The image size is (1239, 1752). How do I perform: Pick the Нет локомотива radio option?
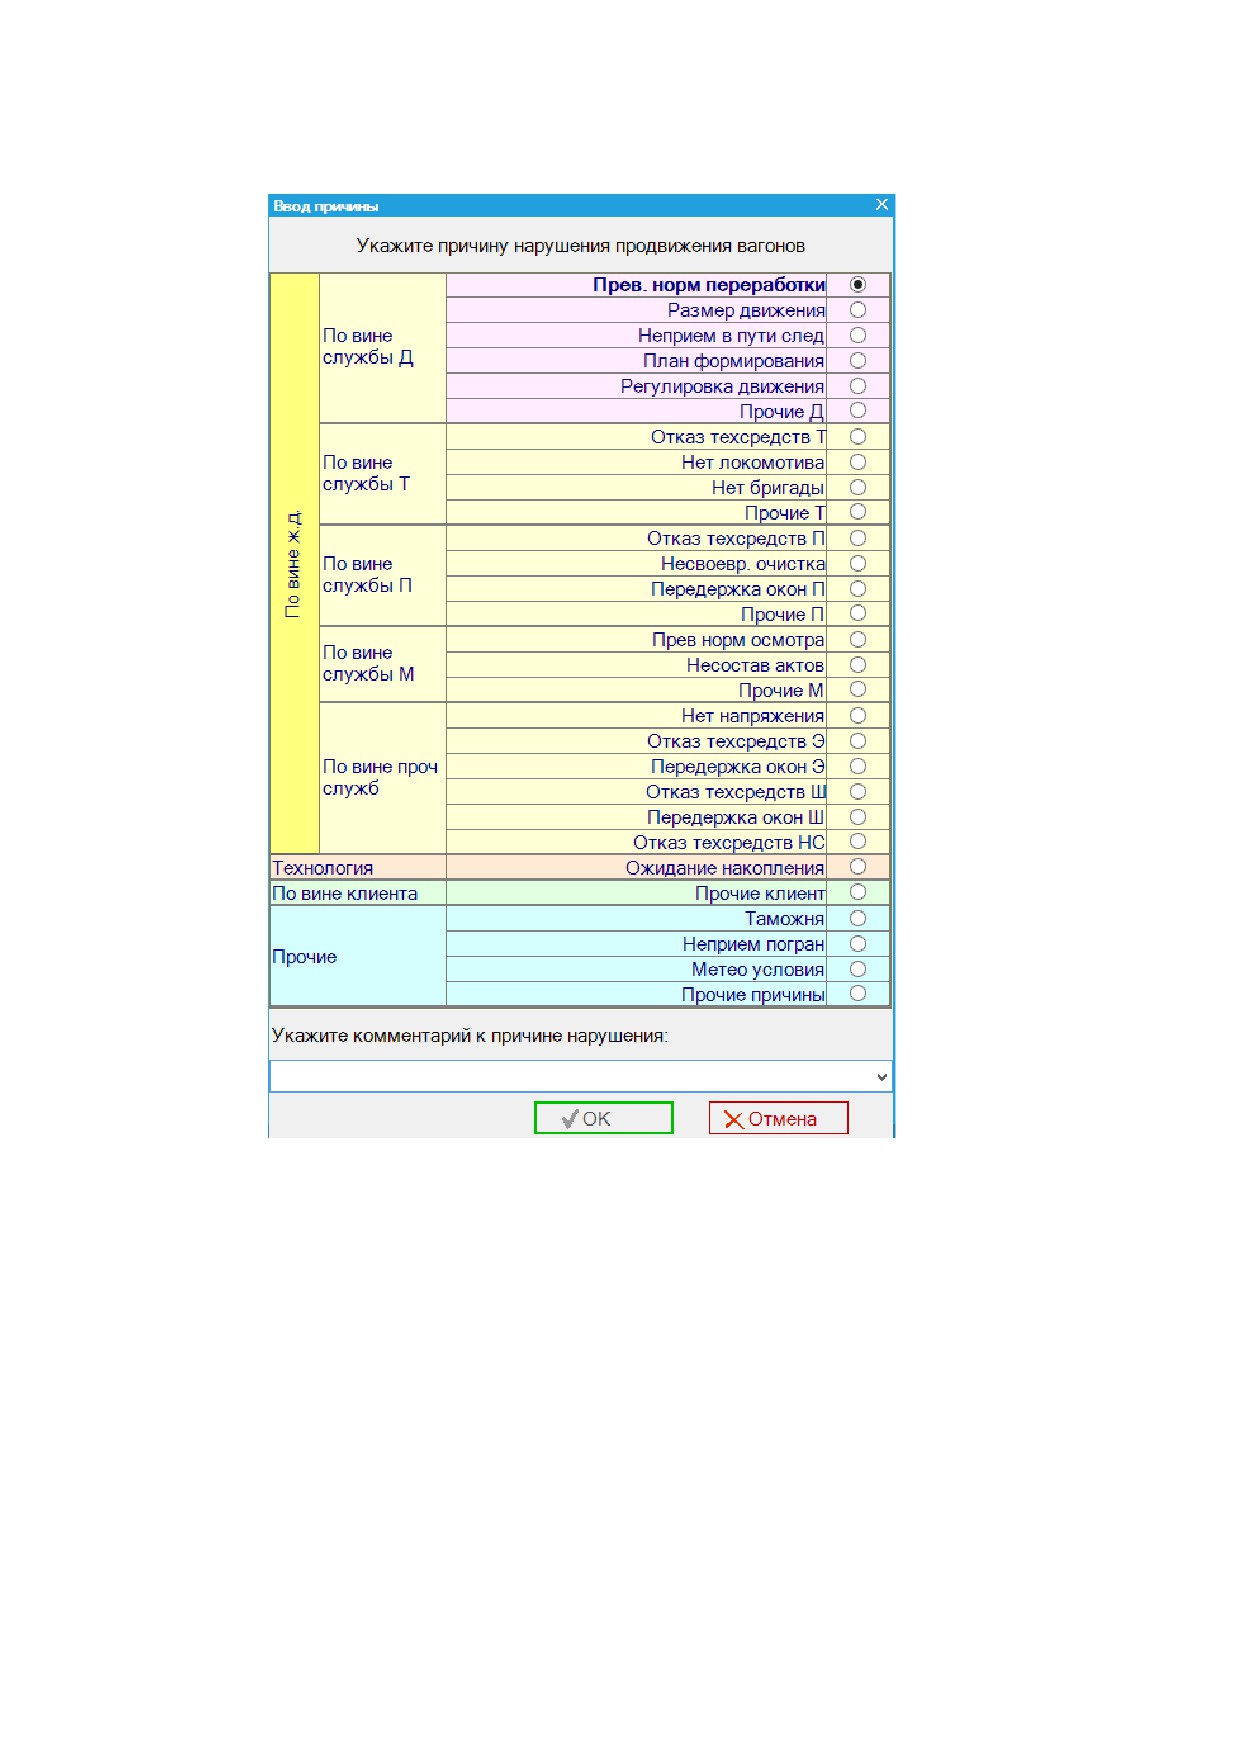click(x=857, y=462)
